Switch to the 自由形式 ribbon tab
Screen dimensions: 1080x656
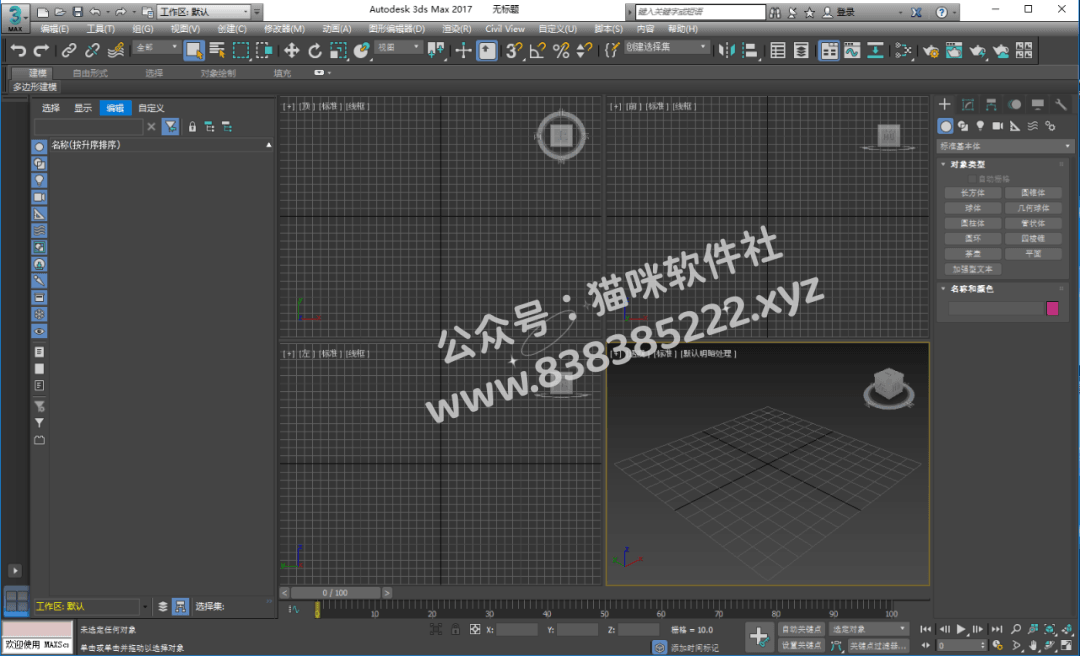90,73
